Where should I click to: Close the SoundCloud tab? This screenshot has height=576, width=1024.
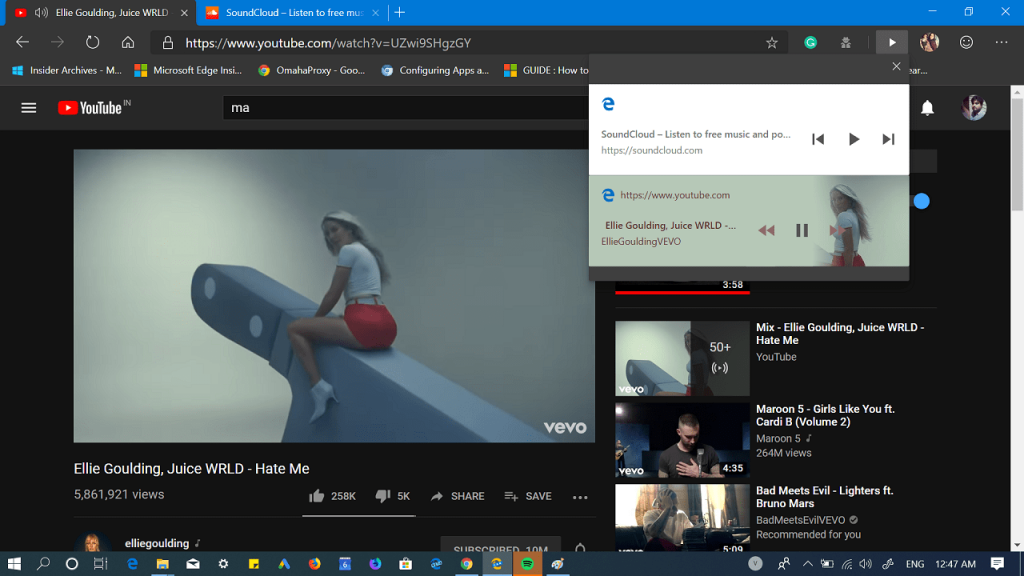[376, 12]
